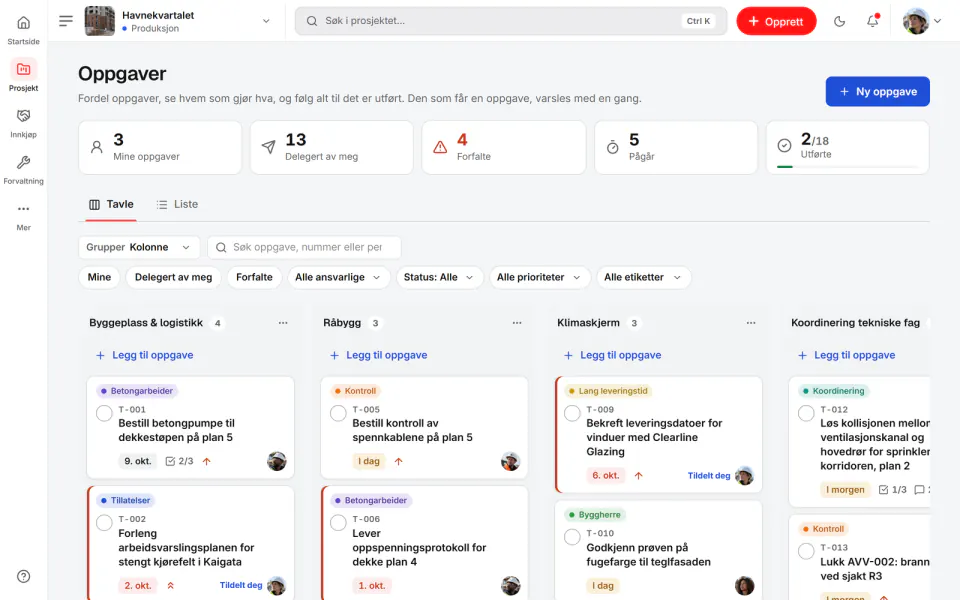Toggle dark mode moon icon
960x600 pixels.
point(839,21)
